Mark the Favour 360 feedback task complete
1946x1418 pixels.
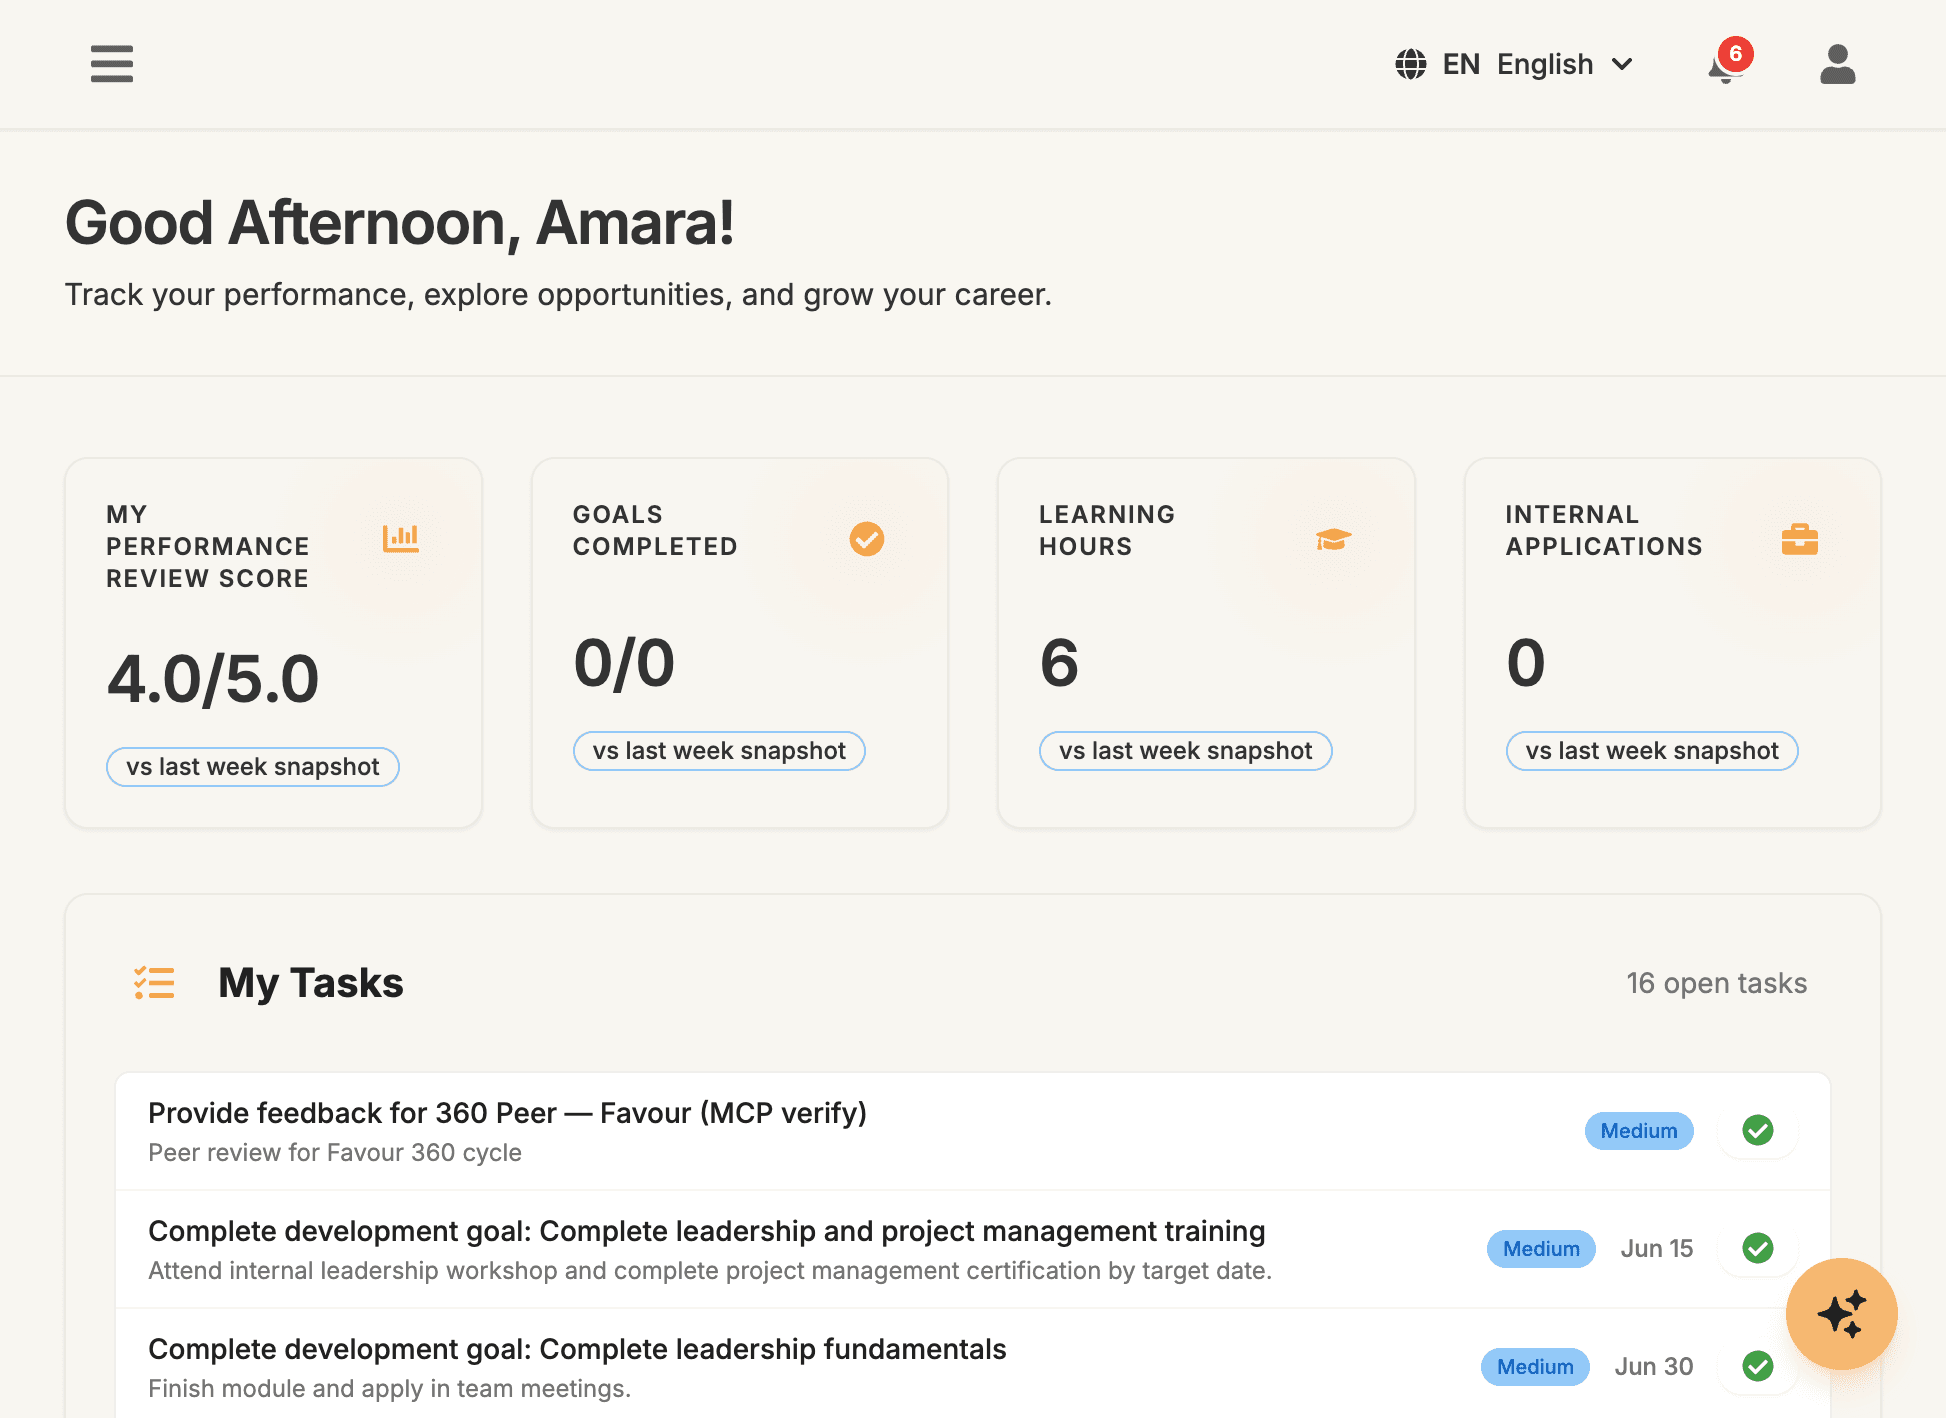point(1757,1131)
